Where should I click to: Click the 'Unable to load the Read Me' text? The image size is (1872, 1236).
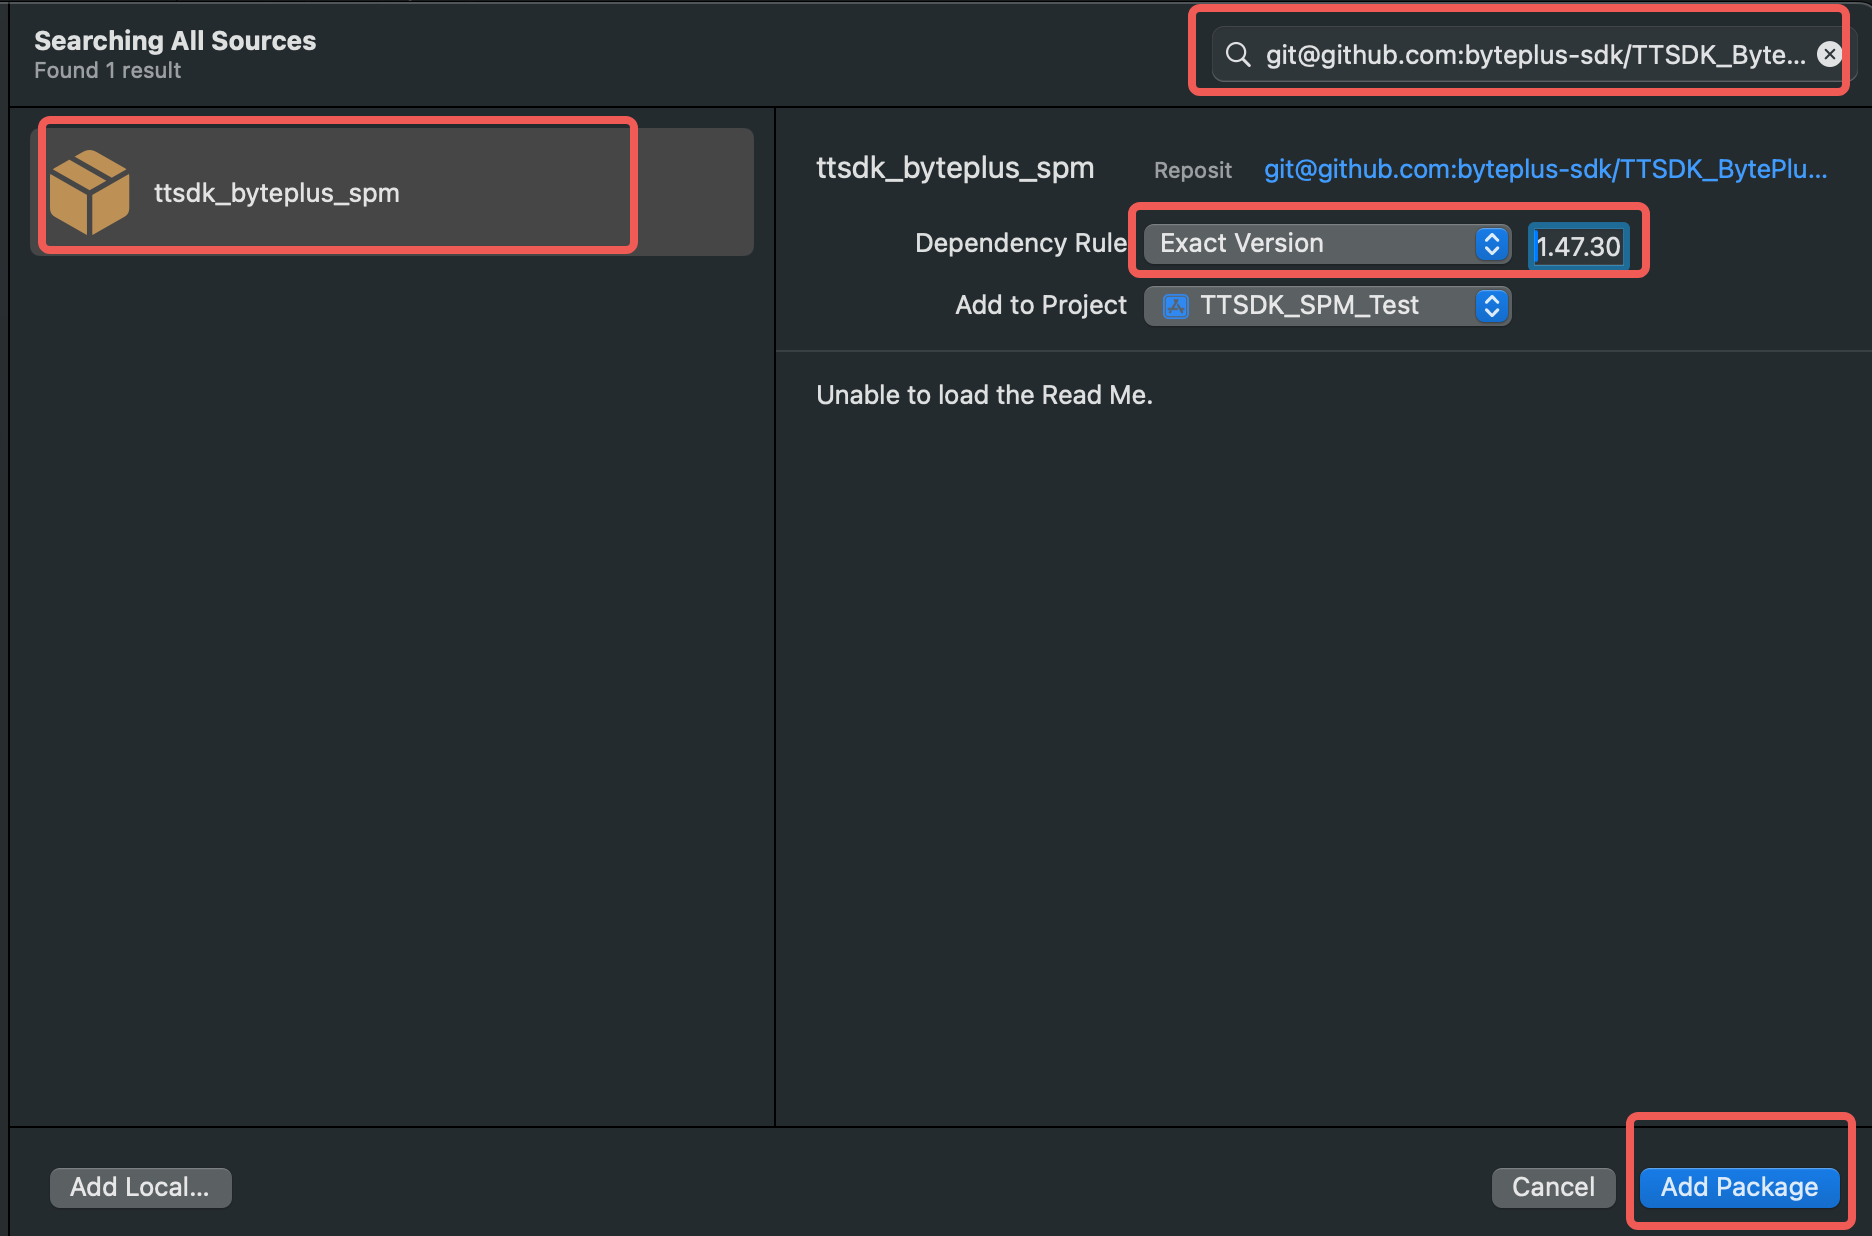coord(984,395)
